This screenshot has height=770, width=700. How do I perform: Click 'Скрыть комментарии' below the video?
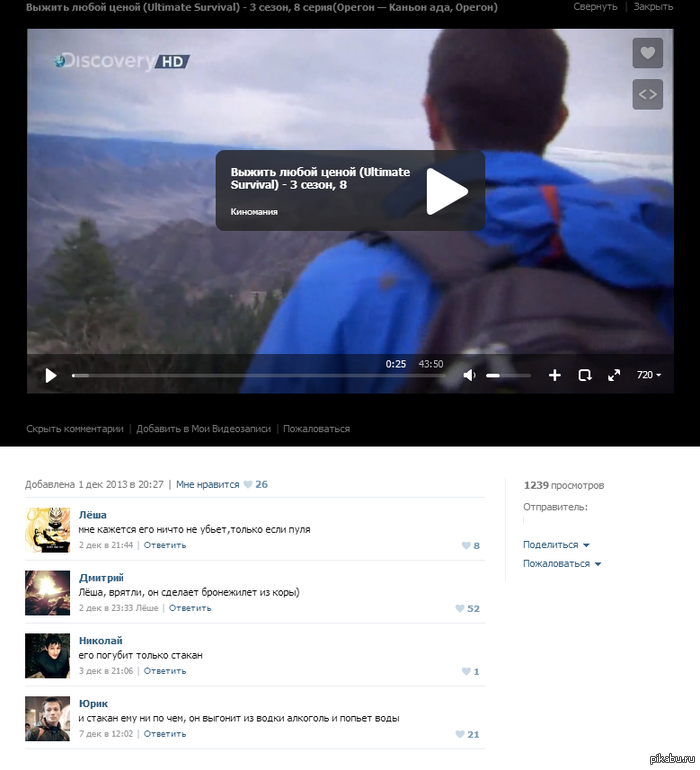[x=75, y=428]
